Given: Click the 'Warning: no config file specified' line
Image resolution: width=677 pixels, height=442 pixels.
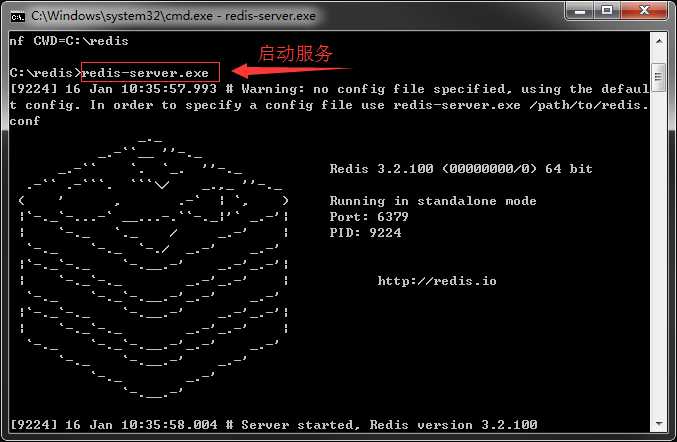Looking at the screenshot, I should (x=329, y=89).
